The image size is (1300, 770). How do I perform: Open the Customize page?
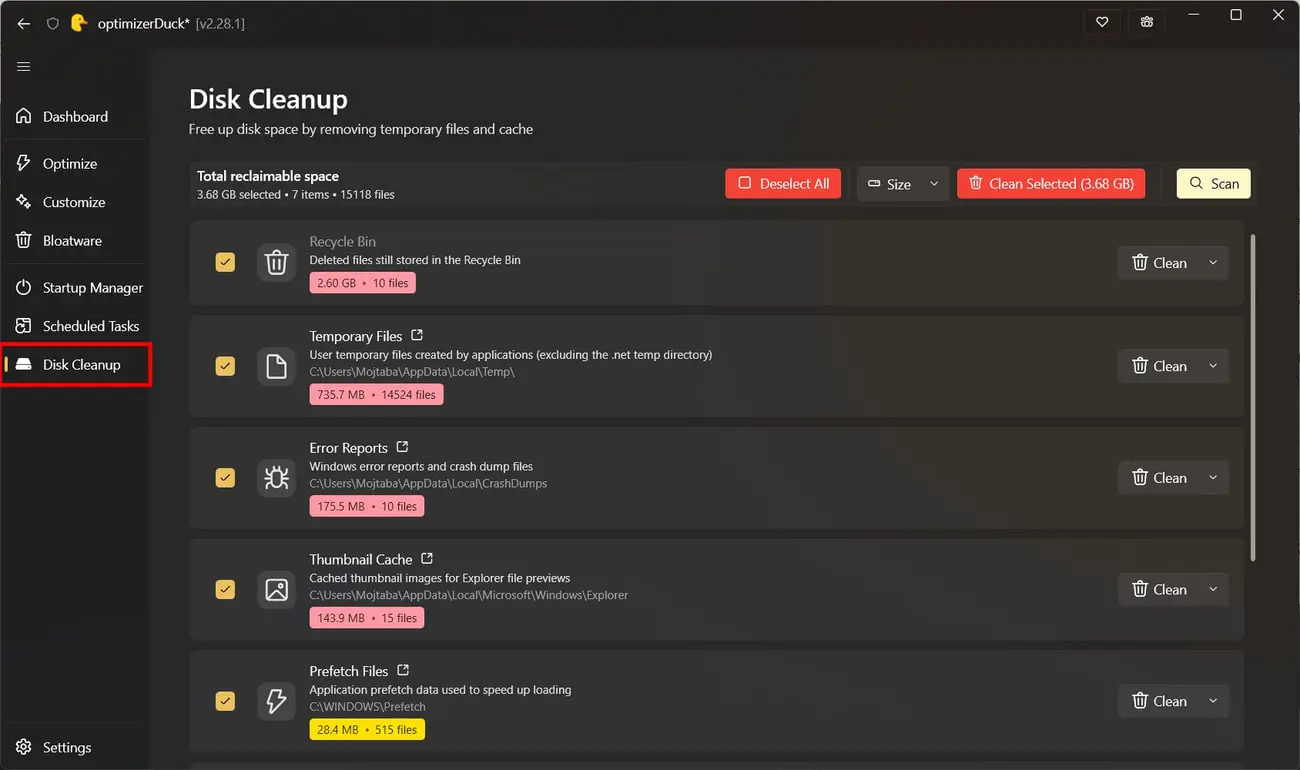(76, 202)
